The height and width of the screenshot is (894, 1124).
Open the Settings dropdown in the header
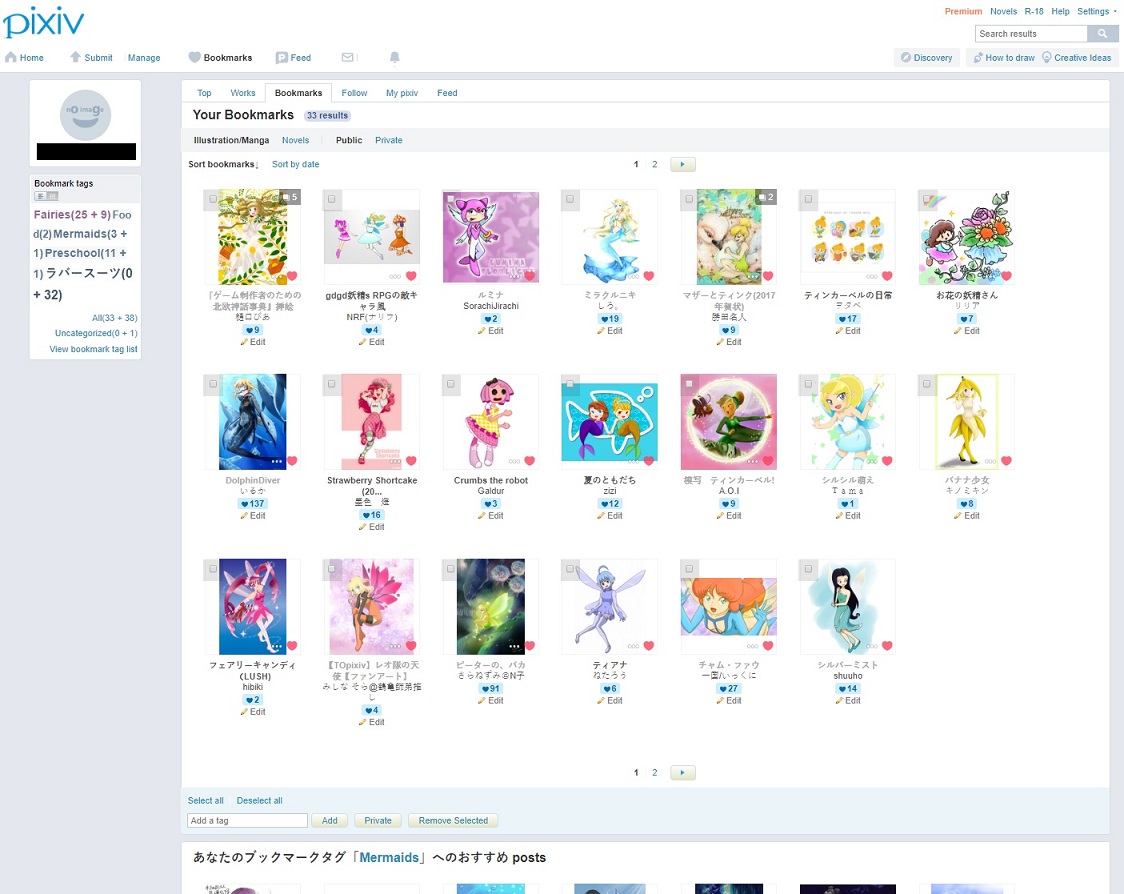point(1096,11)
